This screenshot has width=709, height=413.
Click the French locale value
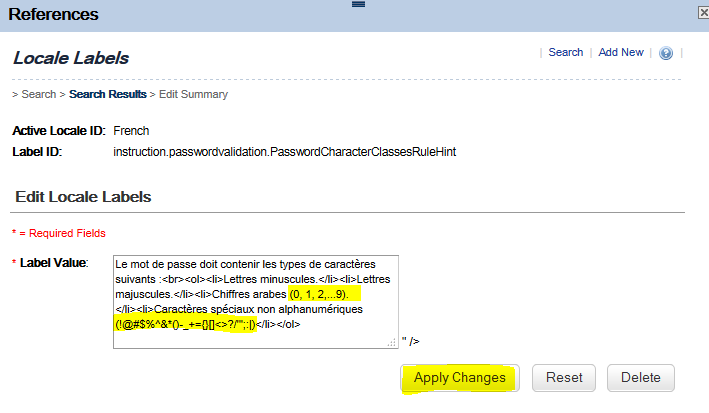(131, 131)
